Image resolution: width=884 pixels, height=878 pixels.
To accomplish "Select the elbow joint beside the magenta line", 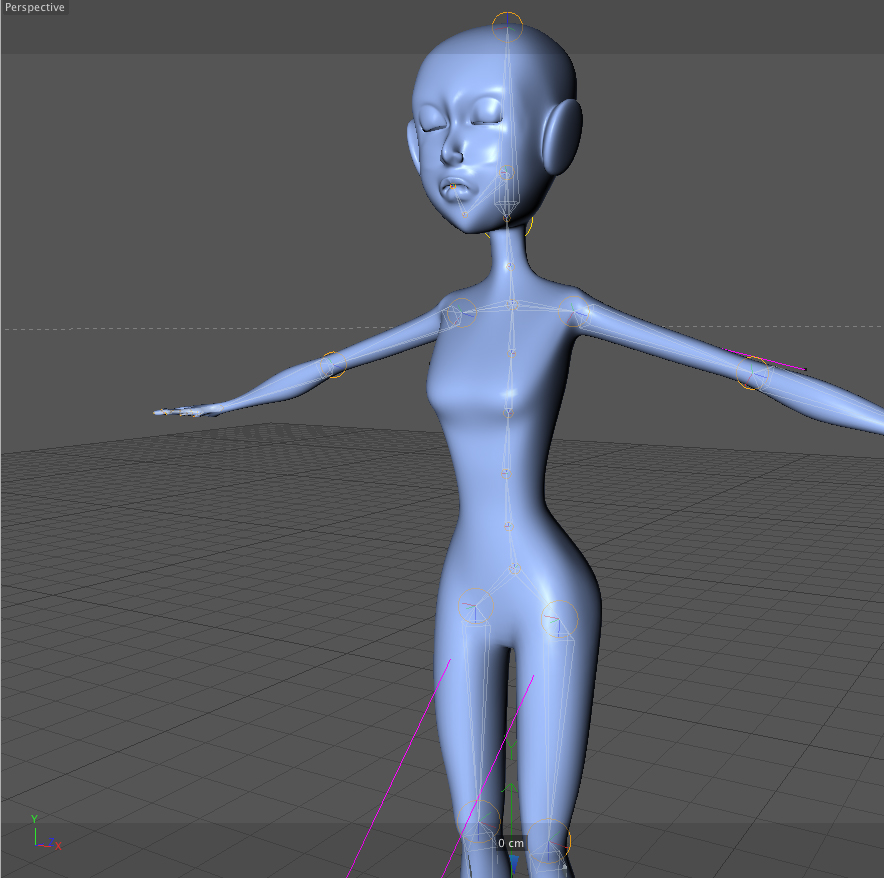I will coord(753,374).
